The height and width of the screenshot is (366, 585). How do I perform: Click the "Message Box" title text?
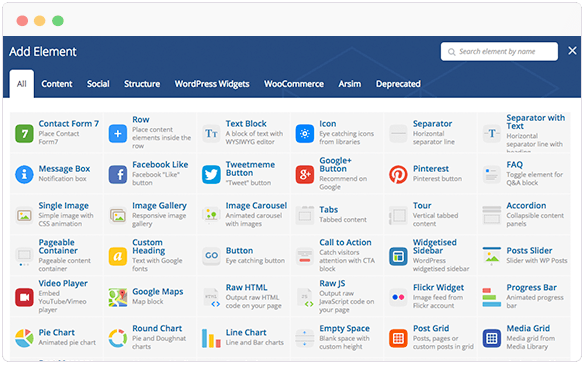pyautogui.click(x=64, y=169)
